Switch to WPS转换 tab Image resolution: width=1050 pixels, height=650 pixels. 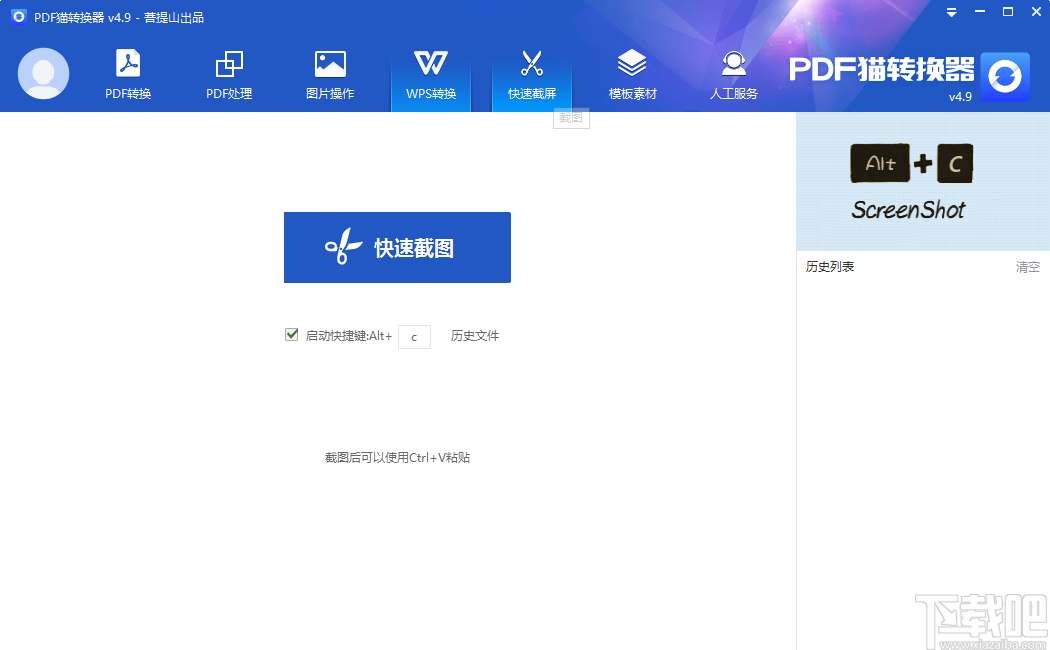pyautogui.click(x=431, y=74)
